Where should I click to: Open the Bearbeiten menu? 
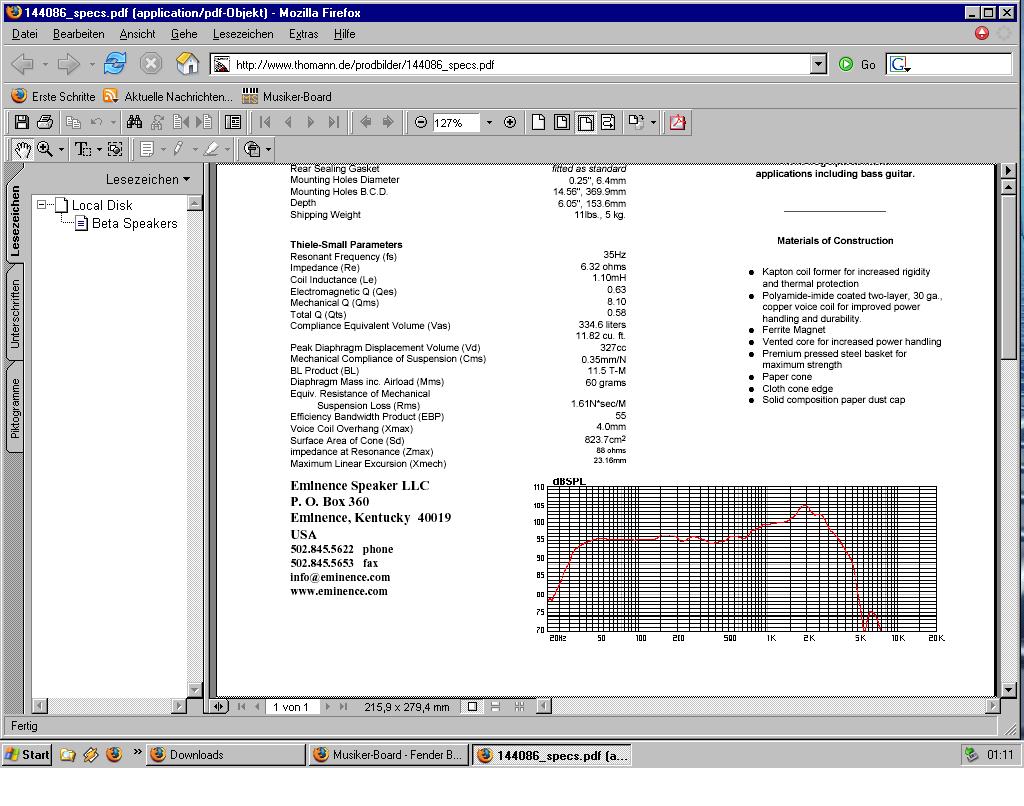coord(78,33)
